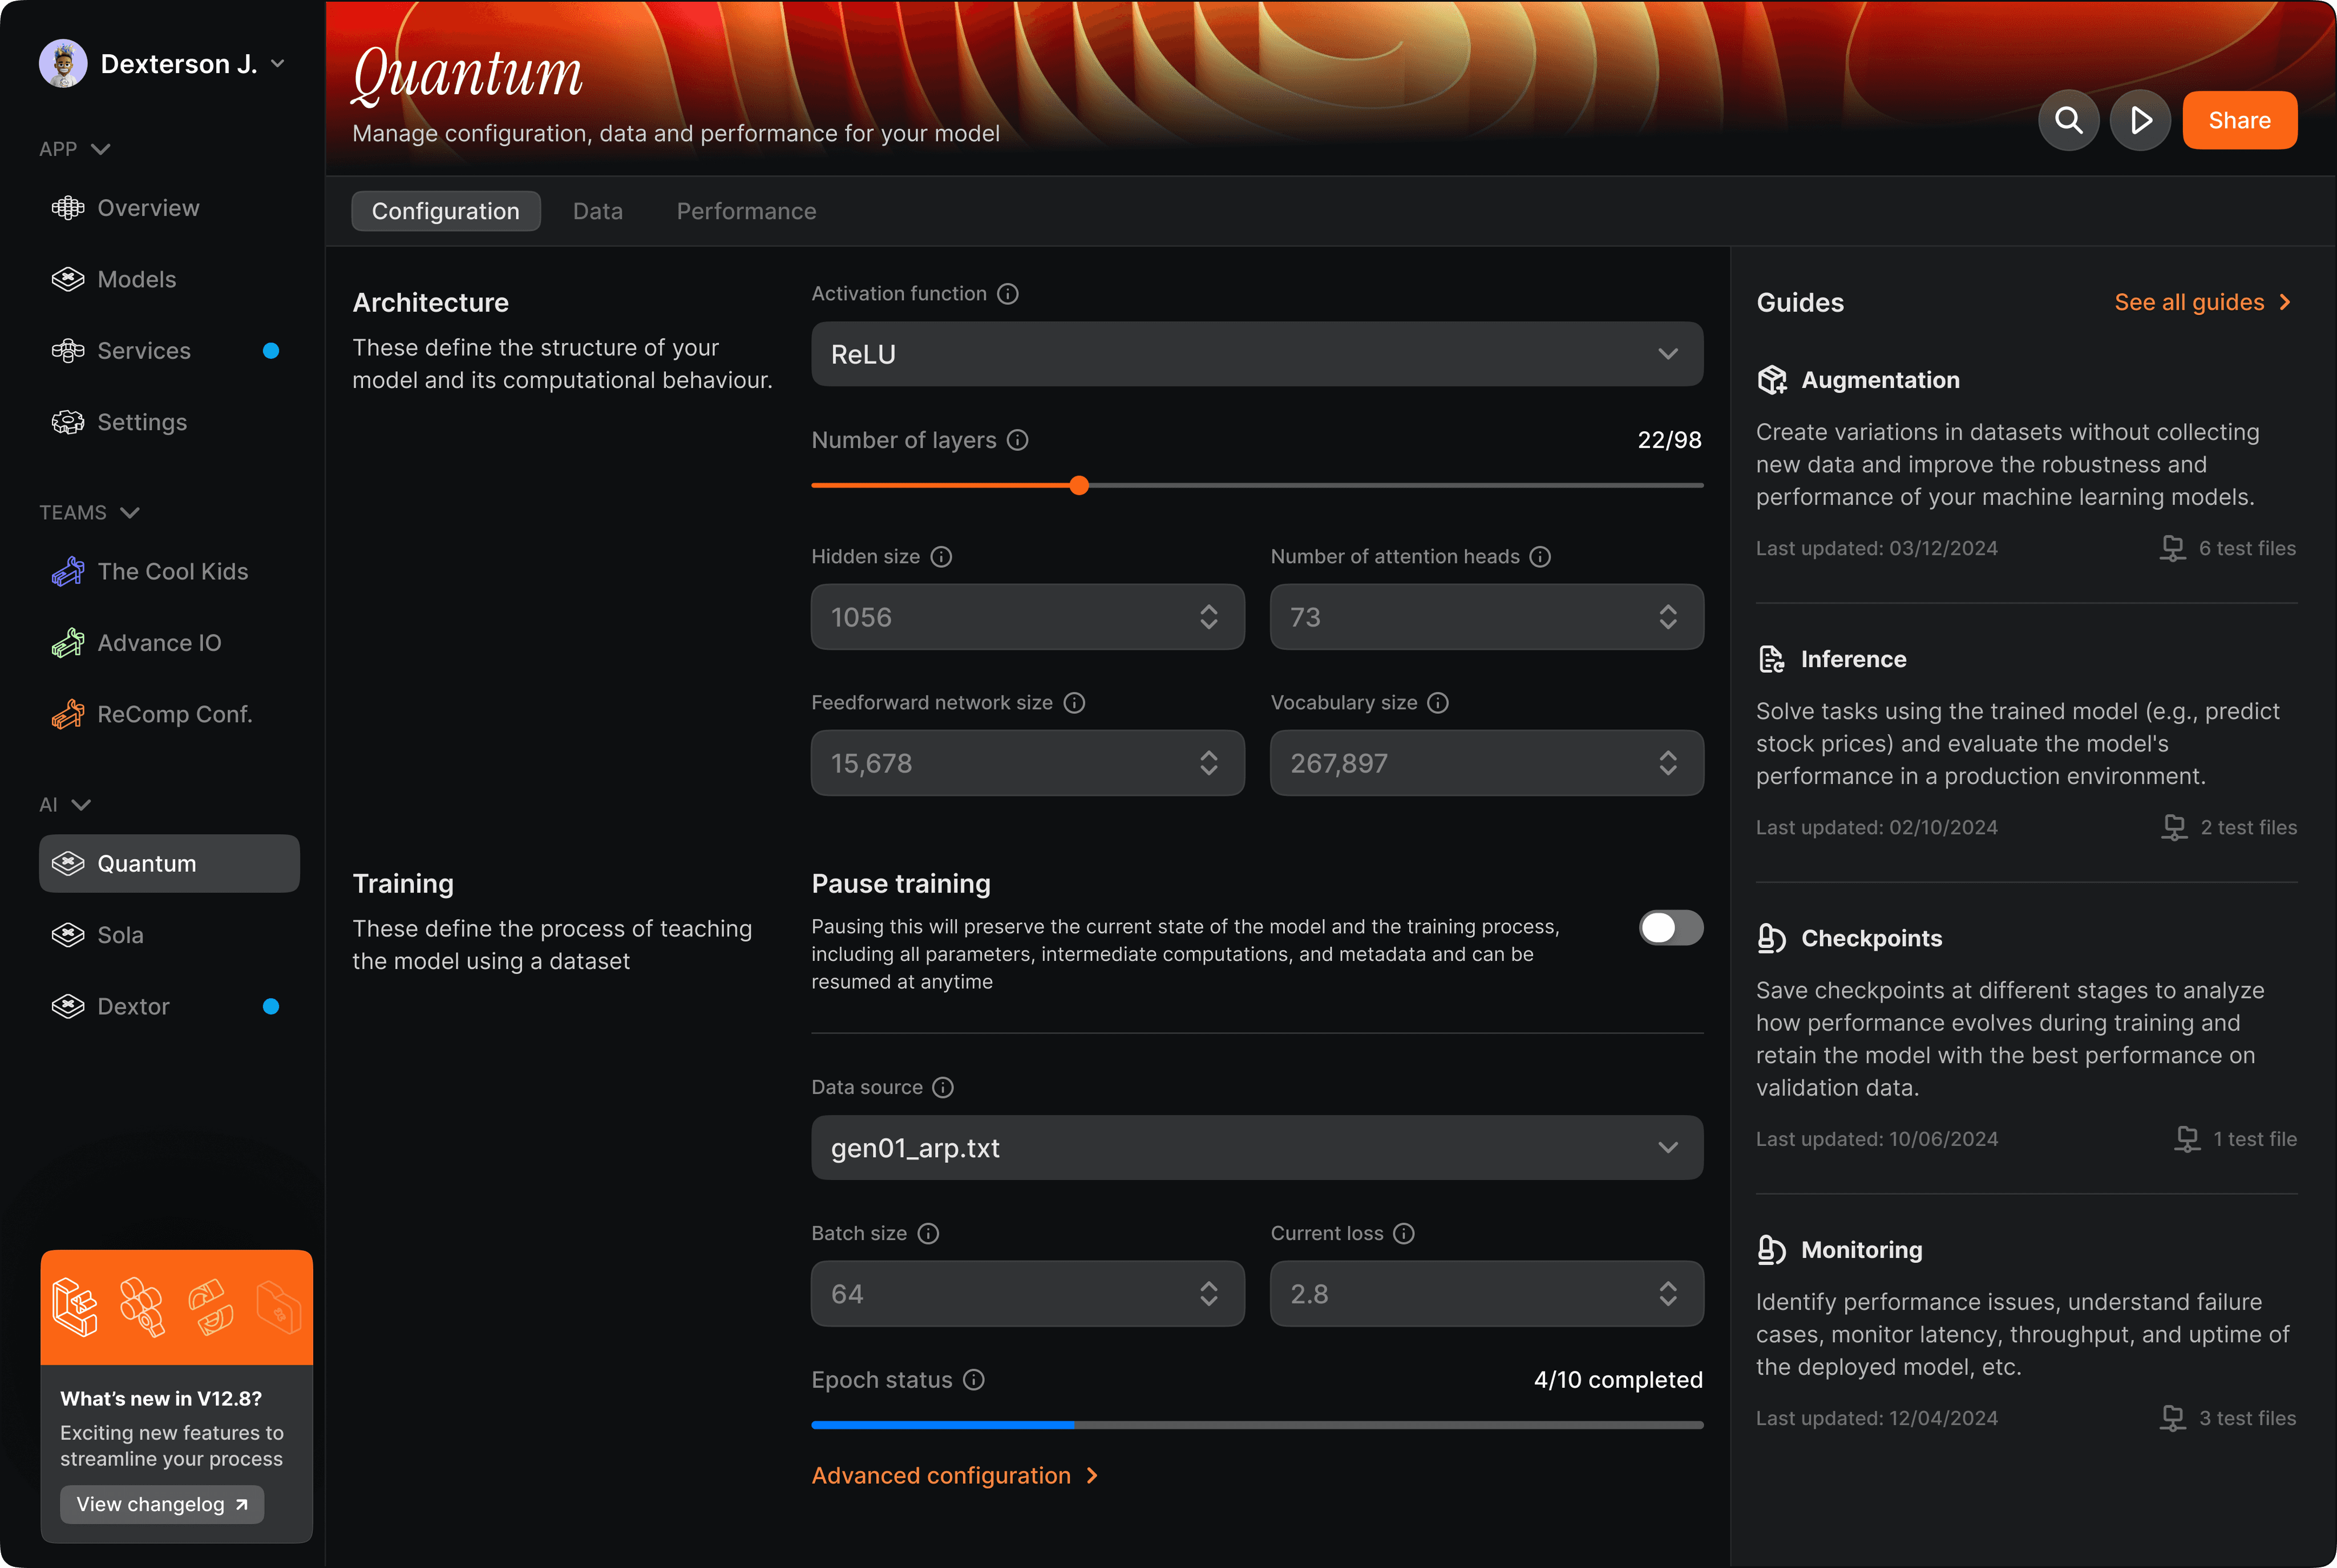The width and height of the screenshot is (2337, 1568).
Task: Increment the Hidden size stepper
Action: coord(1209,609)
